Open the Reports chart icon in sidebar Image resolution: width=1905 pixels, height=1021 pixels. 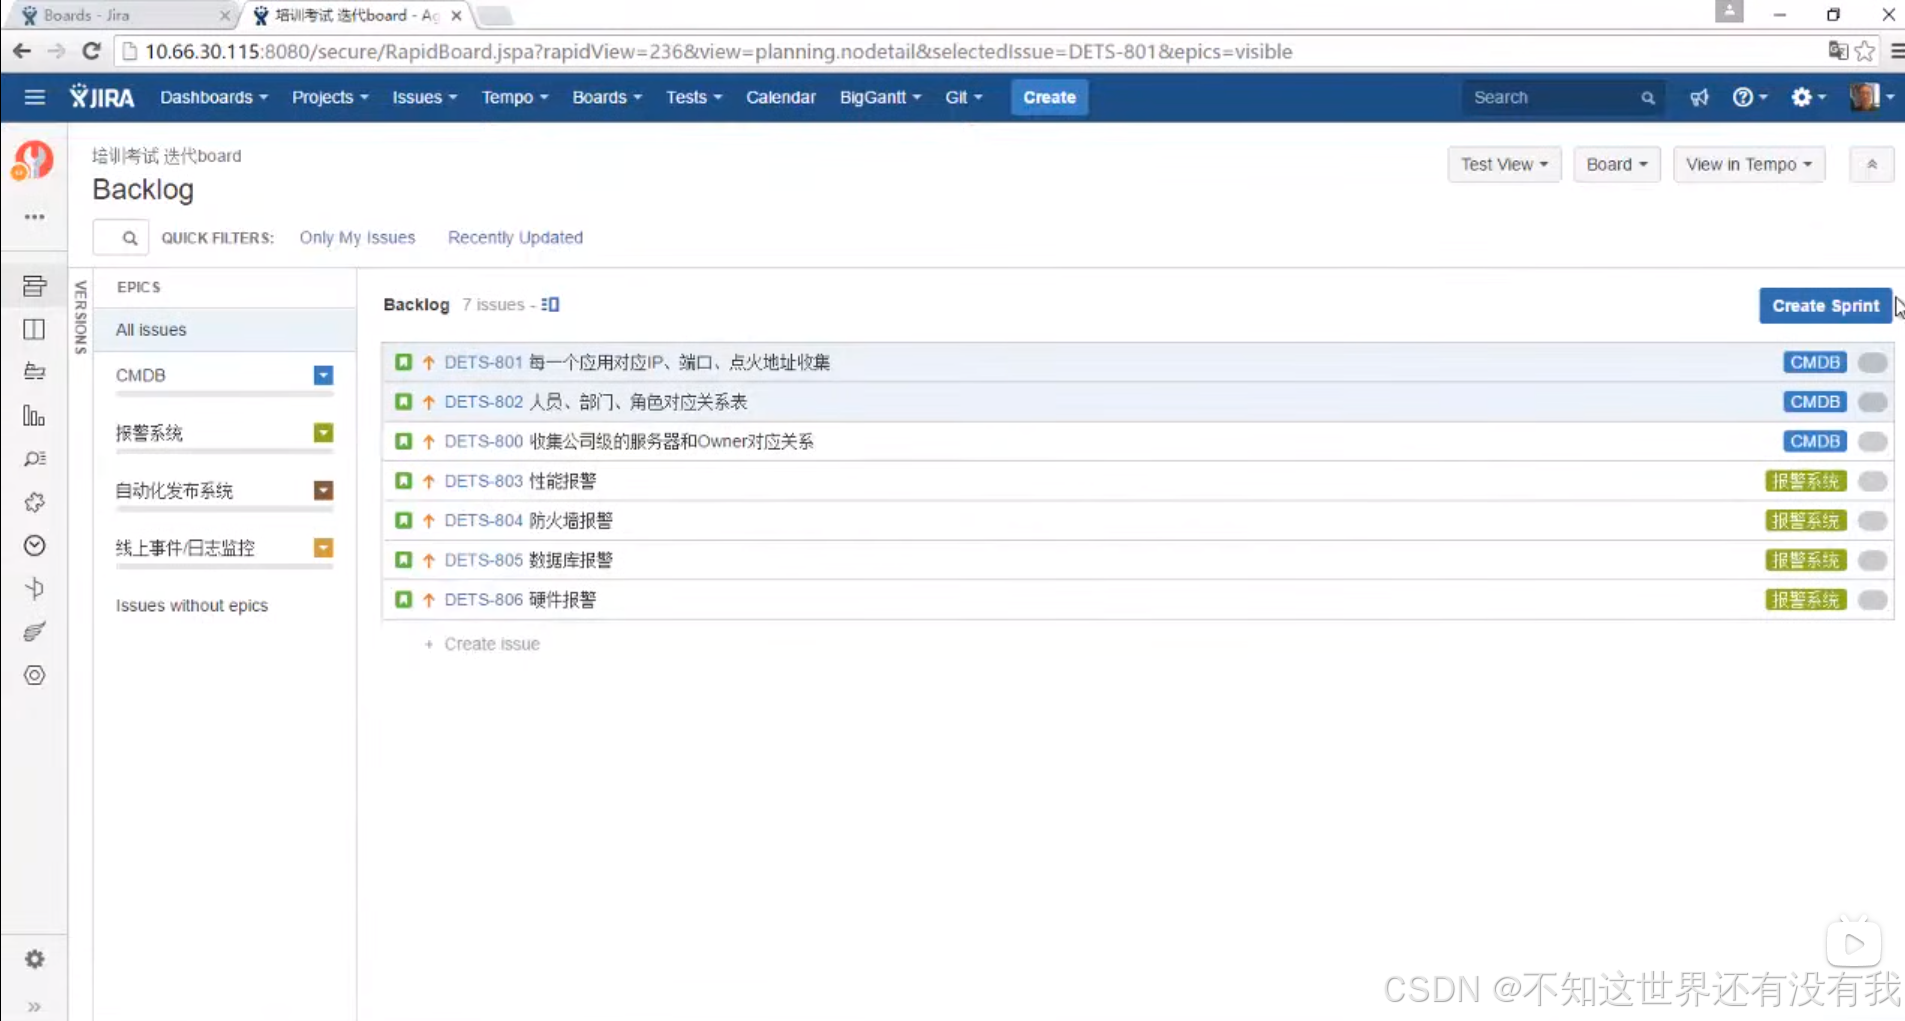(x=34, y=416)
